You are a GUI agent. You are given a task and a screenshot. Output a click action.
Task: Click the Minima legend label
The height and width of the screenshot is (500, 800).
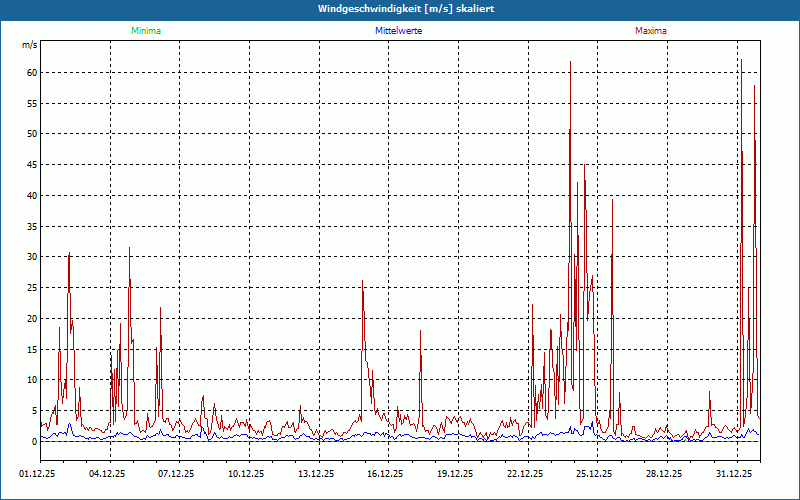coord(146,31)
